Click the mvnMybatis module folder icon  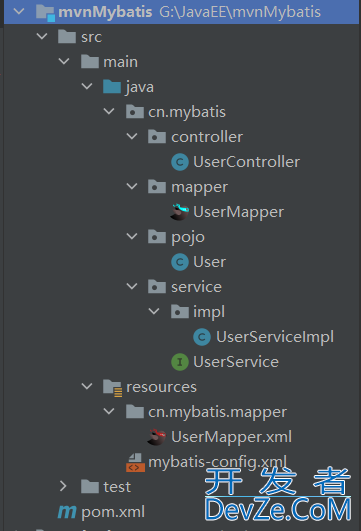pyautogui.click(x=45, y=13)
